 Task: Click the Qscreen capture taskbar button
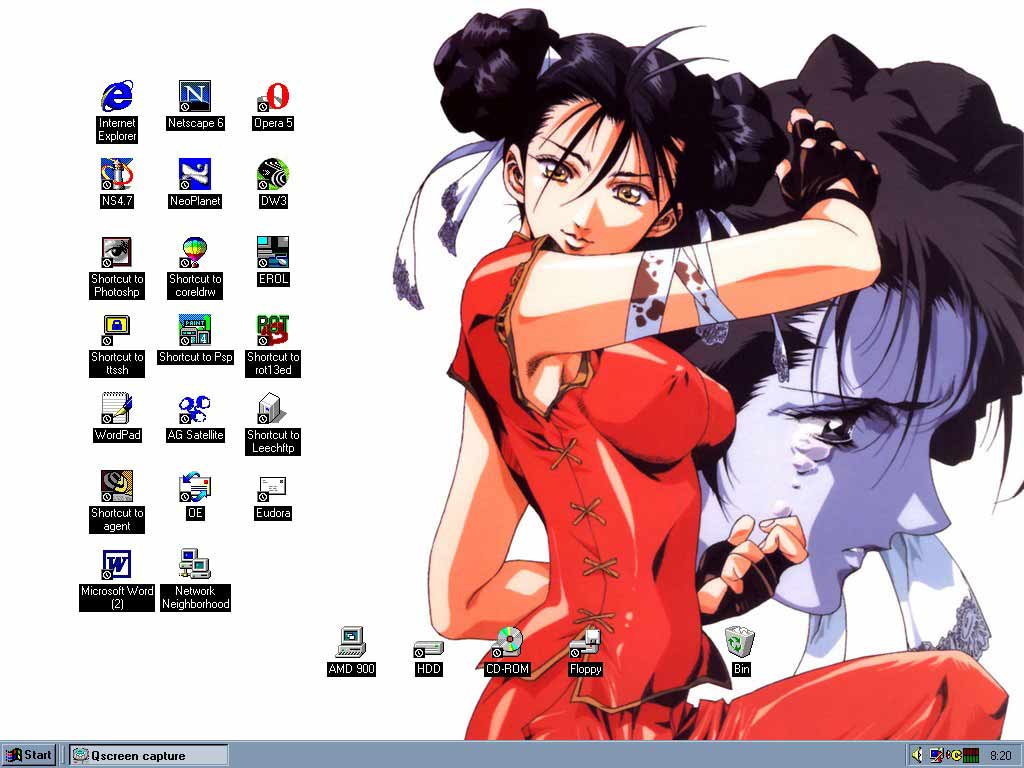coord(149,755)
